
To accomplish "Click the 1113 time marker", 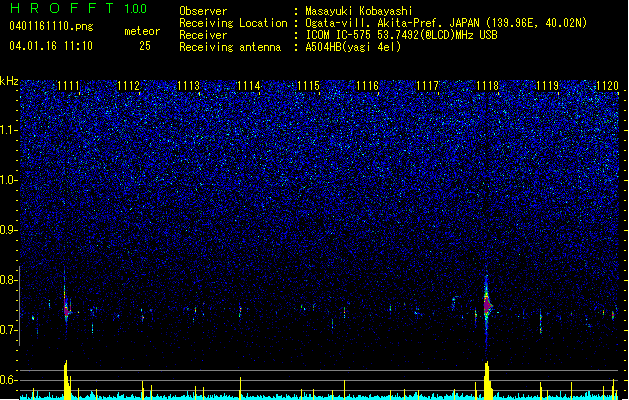I will (x=188, y=86).
